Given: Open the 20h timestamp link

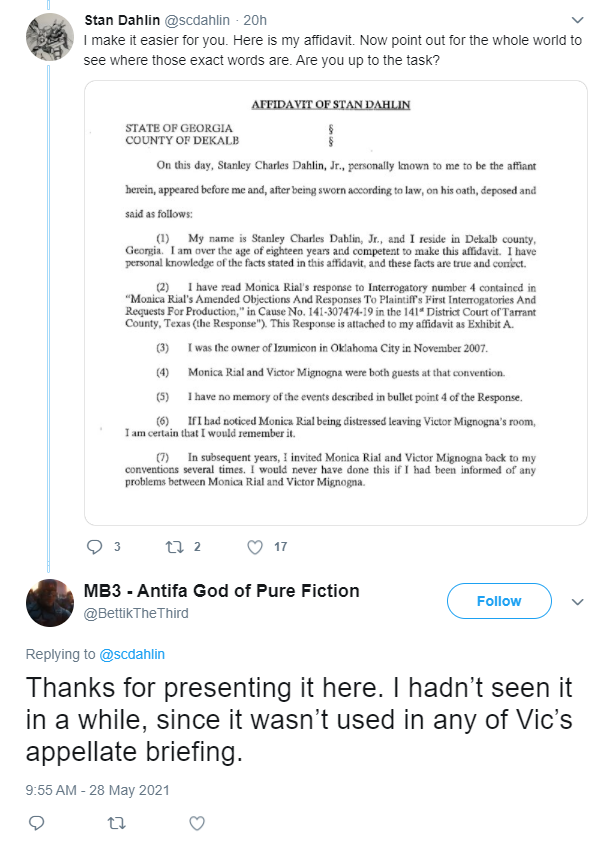Looking at the screenshot, I should [255, 20].
